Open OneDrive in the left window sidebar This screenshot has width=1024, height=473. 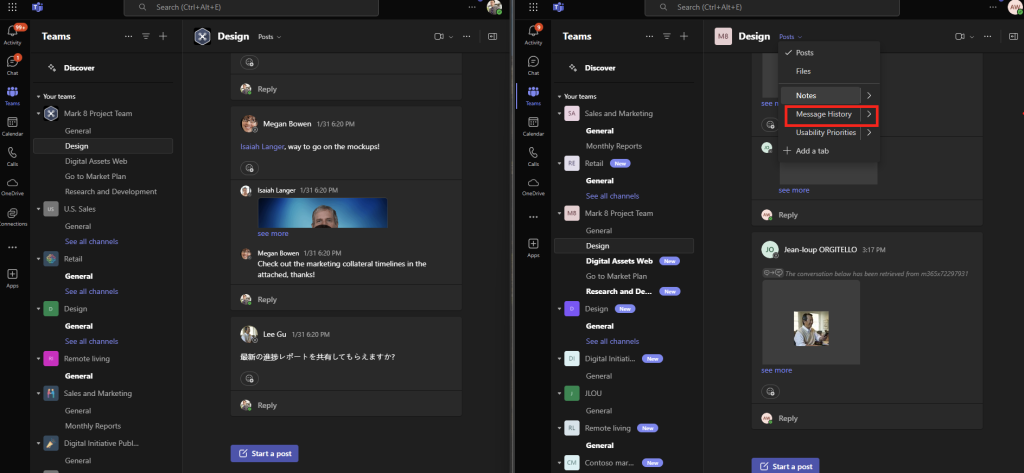click(x=12, y=186)
